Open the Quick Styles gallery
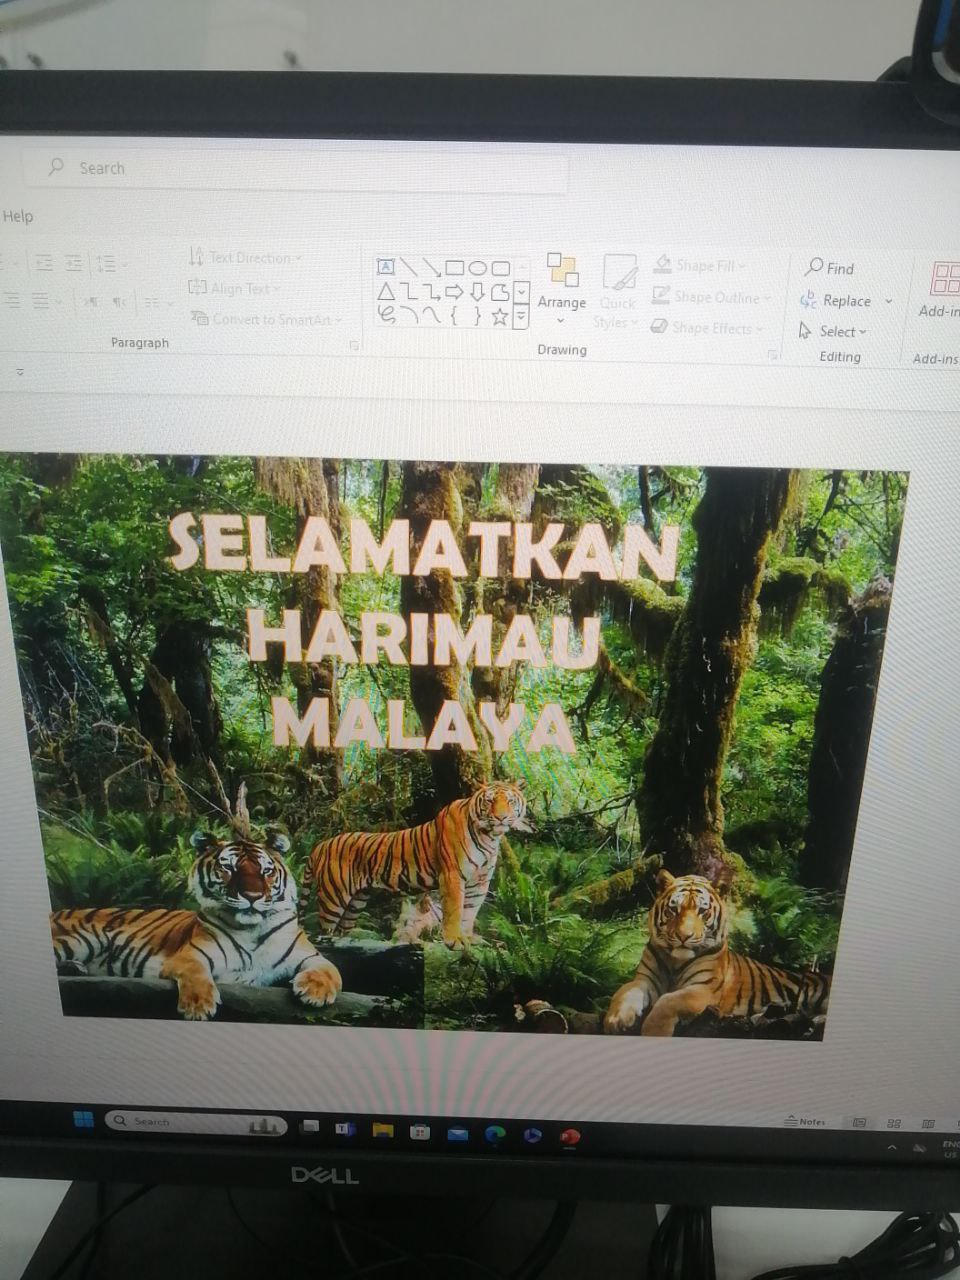This screenshot has width=960, height=1280. pyautogui.click(x=618, y=291)
